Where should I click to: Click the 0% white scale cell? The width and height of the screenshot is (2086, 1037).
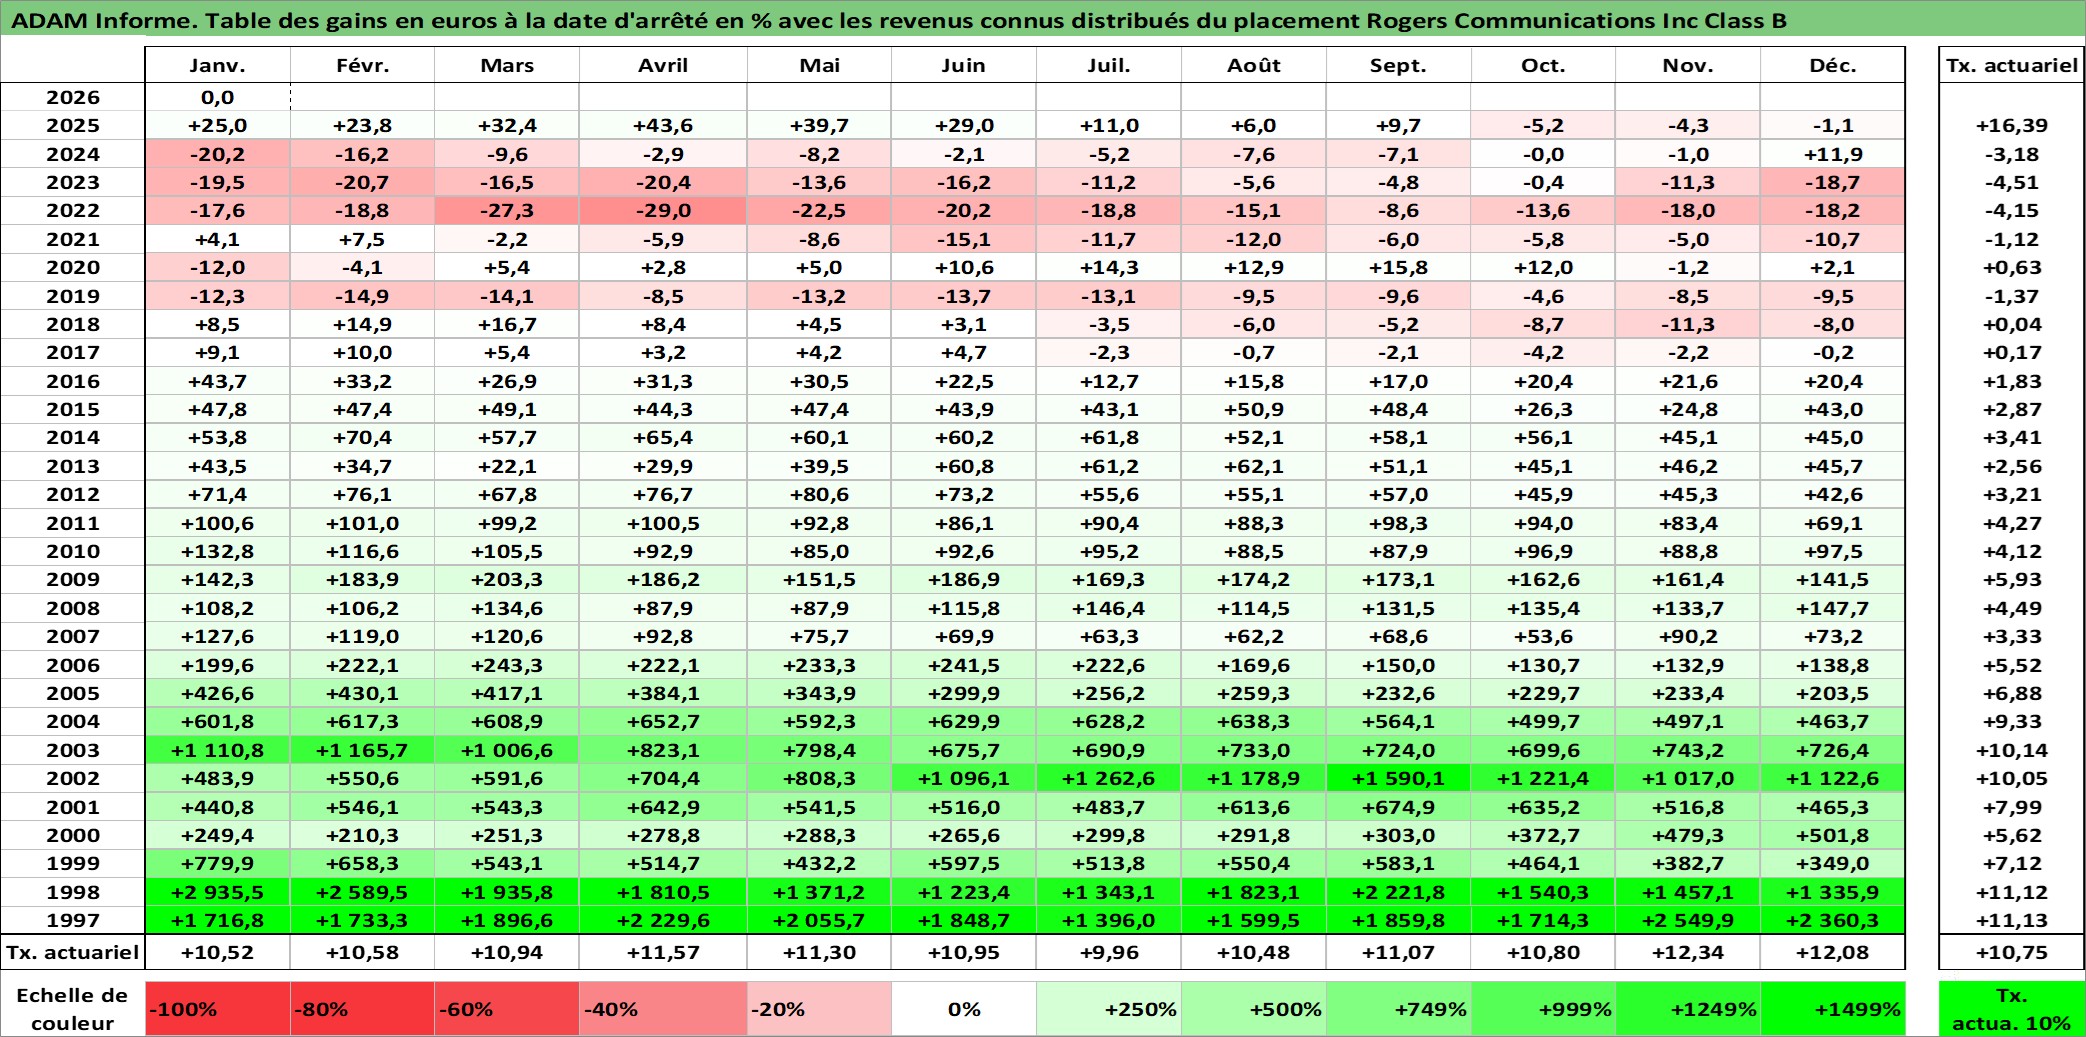(x=964, y=1009)
